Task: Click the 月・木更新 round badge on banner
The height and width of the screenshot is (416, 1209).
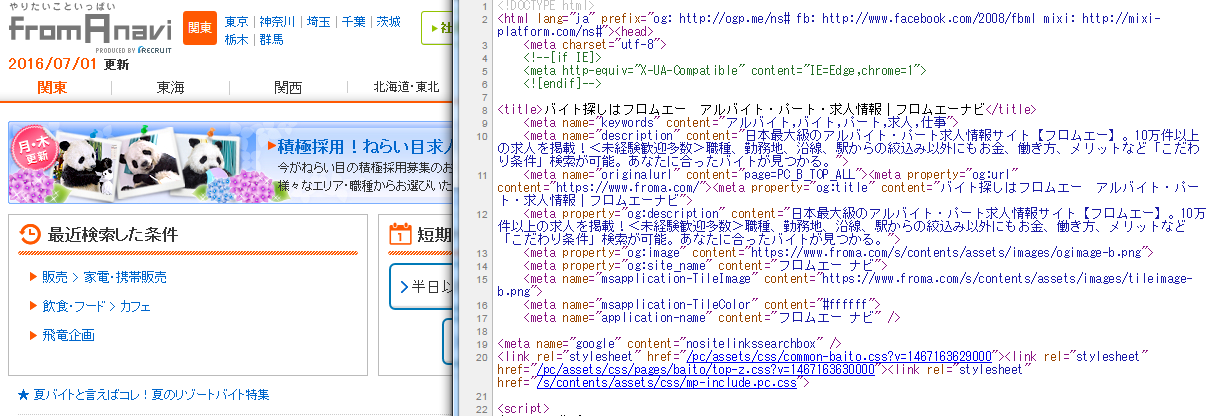Action: (x=37, y=151)
